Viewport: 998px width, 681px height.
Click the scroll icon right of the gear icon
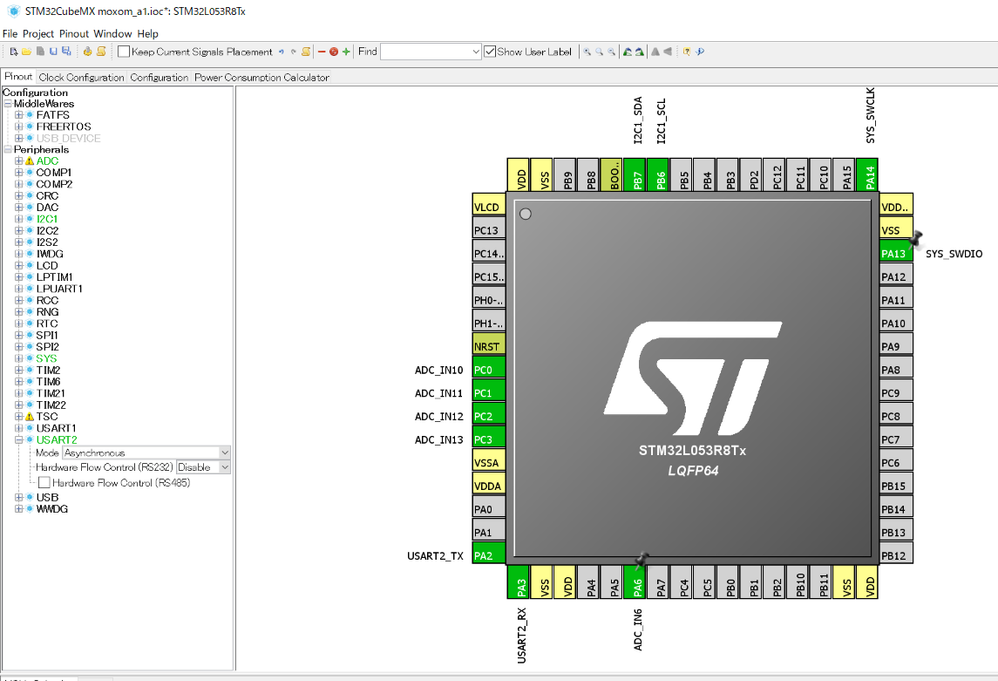click(101, 52)
